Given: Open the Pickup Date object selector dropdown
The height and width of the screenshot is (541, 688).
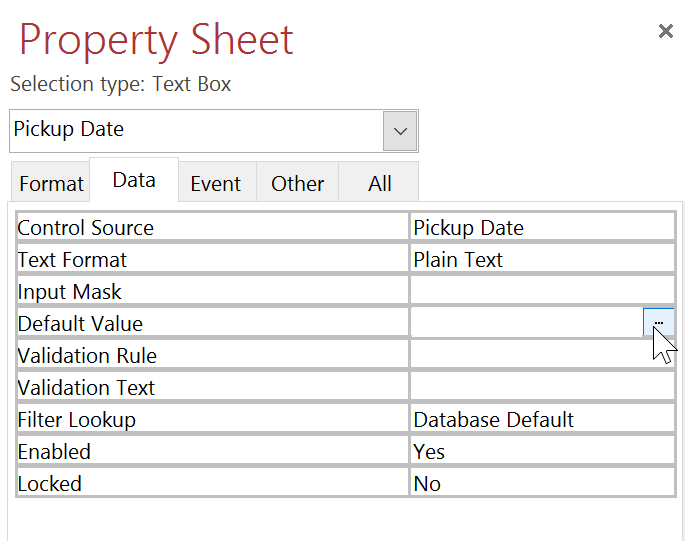Looking at the screenshot, I should click(400, 131).
